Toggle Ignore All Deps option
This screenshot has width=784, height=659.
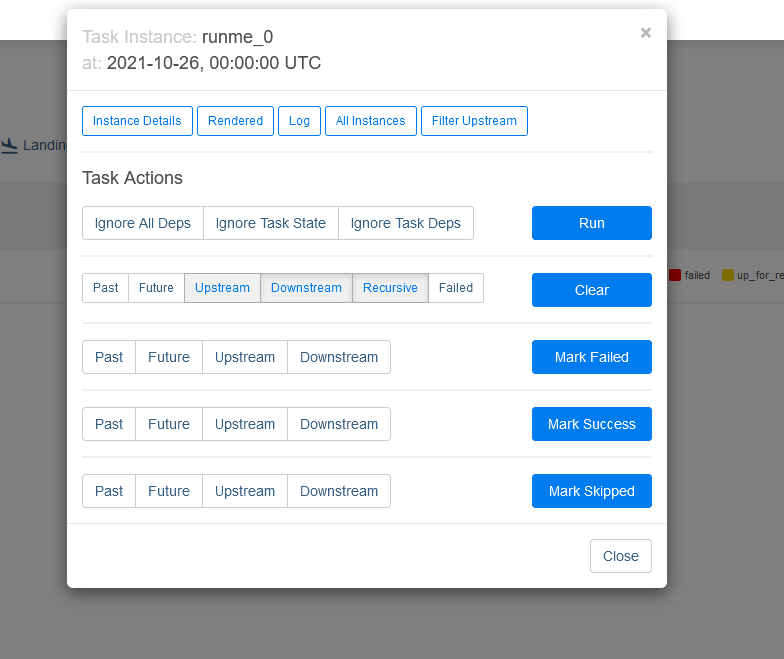[142, 223]
